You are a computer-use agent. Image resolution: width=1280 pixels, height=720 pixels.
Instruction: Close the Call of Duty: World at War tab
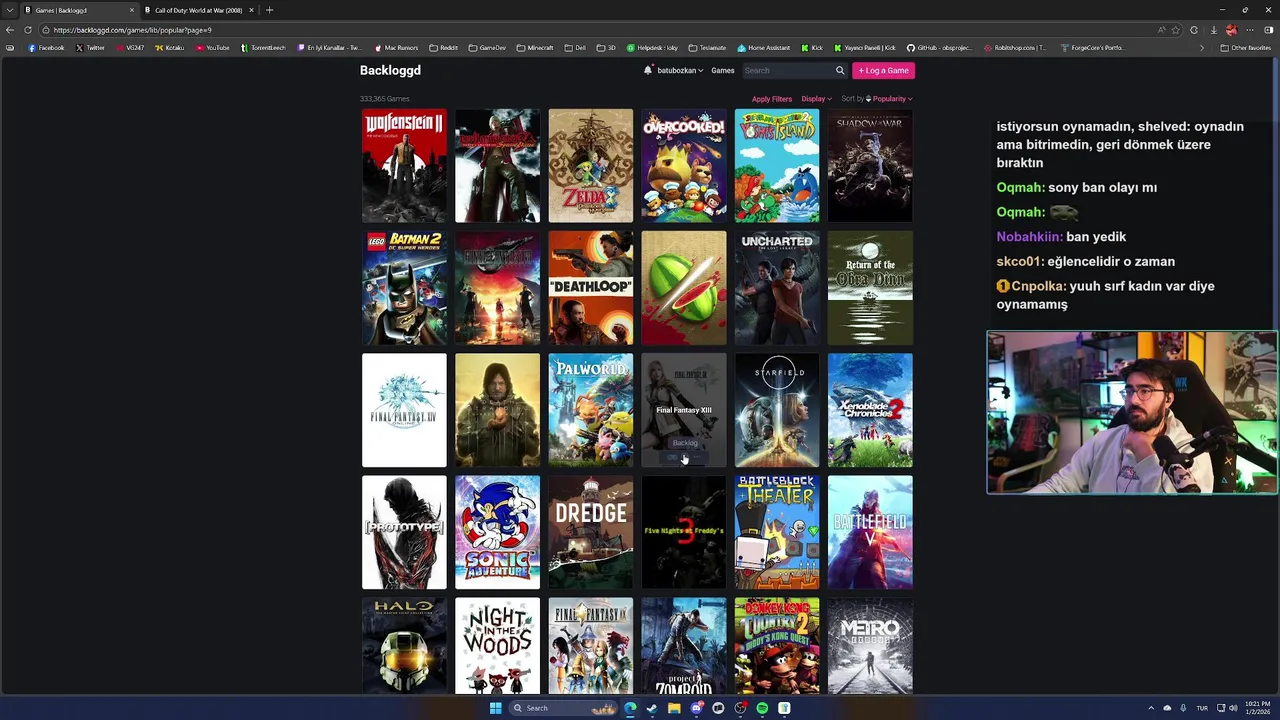(251, 10)
